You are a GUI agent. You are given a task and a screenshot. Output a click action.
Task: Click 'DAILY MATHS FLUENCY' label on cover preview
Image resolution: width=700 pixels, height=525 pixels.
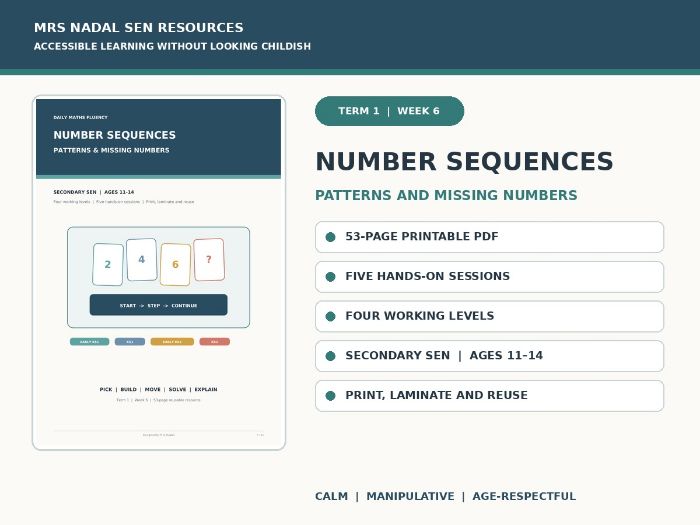coord(80,117)
